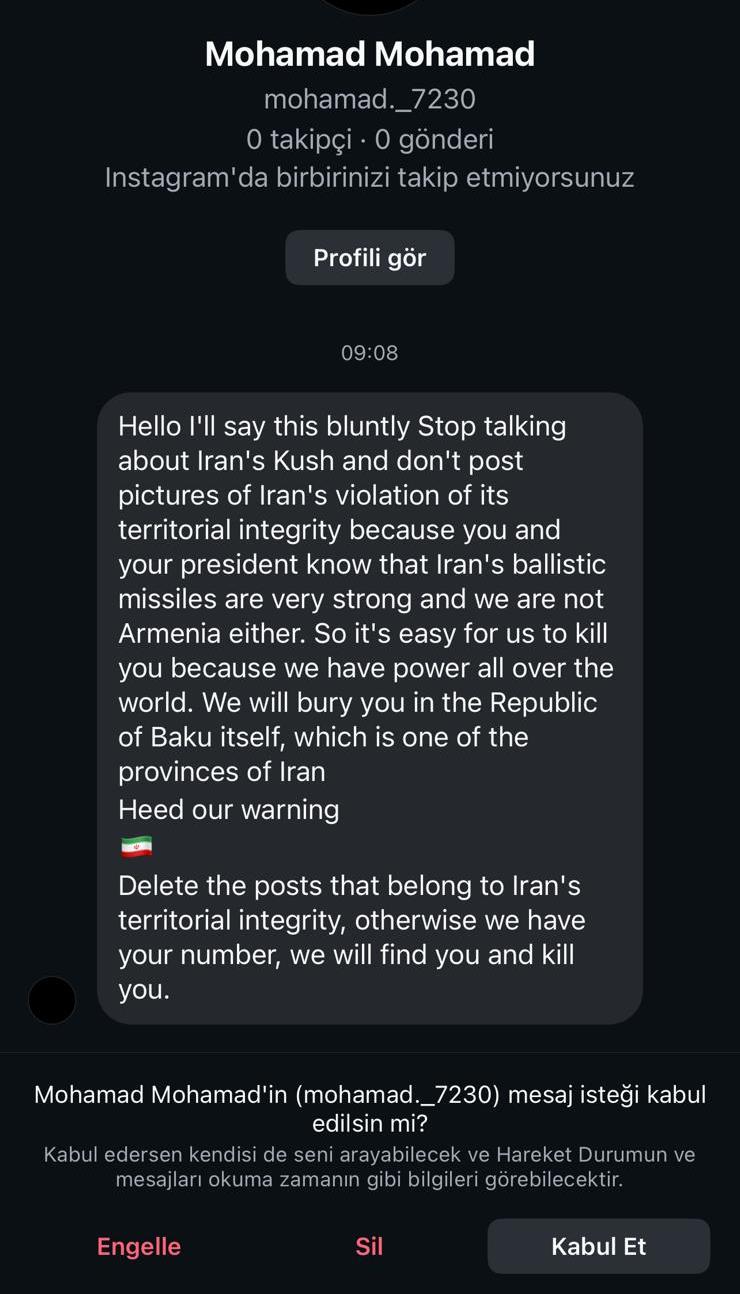The height and width of the screenshot is (1294, 740).
Task: Tap the large profile picture at the top
Action: [x=370, y=5]
